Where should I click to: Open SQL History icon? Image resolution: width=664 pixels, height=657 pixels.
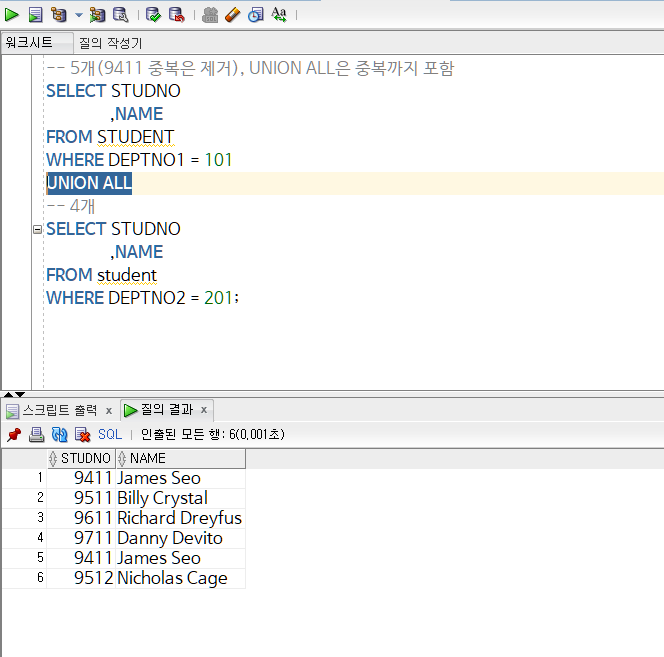point(256,15)
